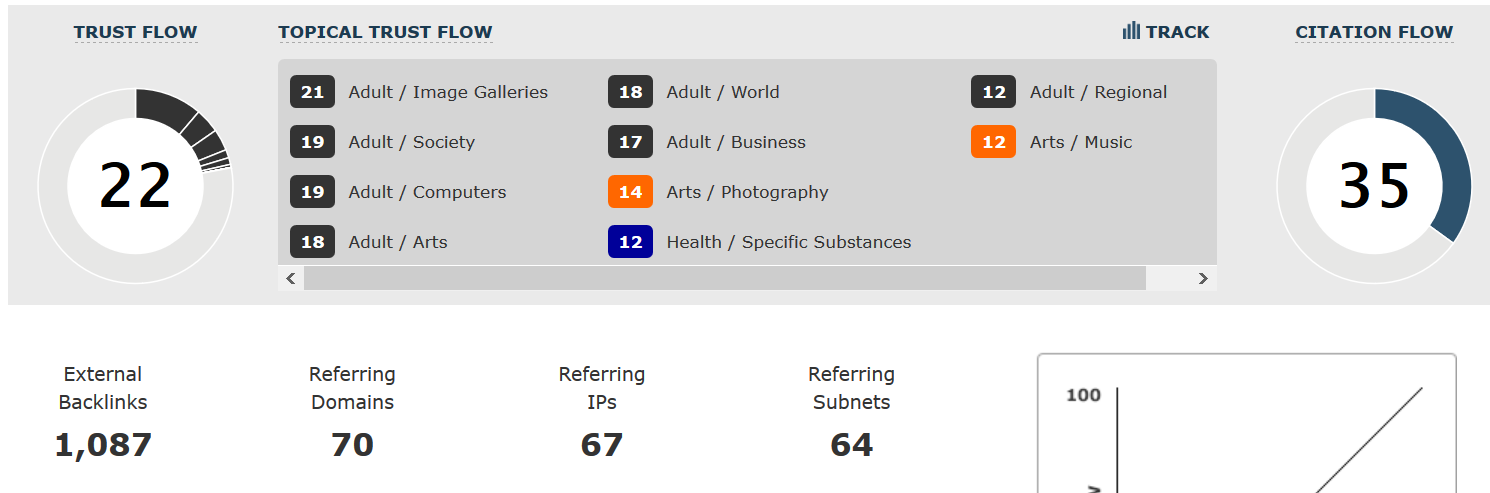Click the 21 Adult Image Galleries badge

pyautogui.click(x=312, y=92)
